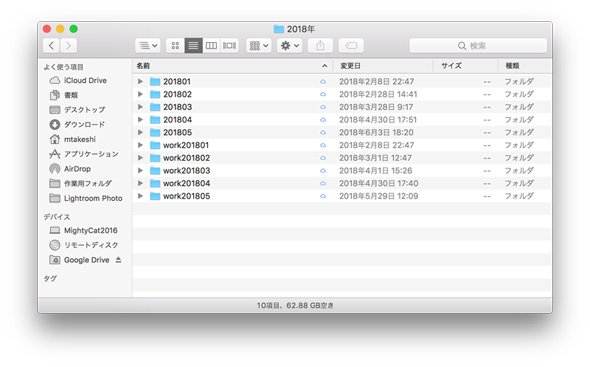Expand the 201805 folder triangle
This screenshot has width=590, height=367.
click(x=140, y=132)
